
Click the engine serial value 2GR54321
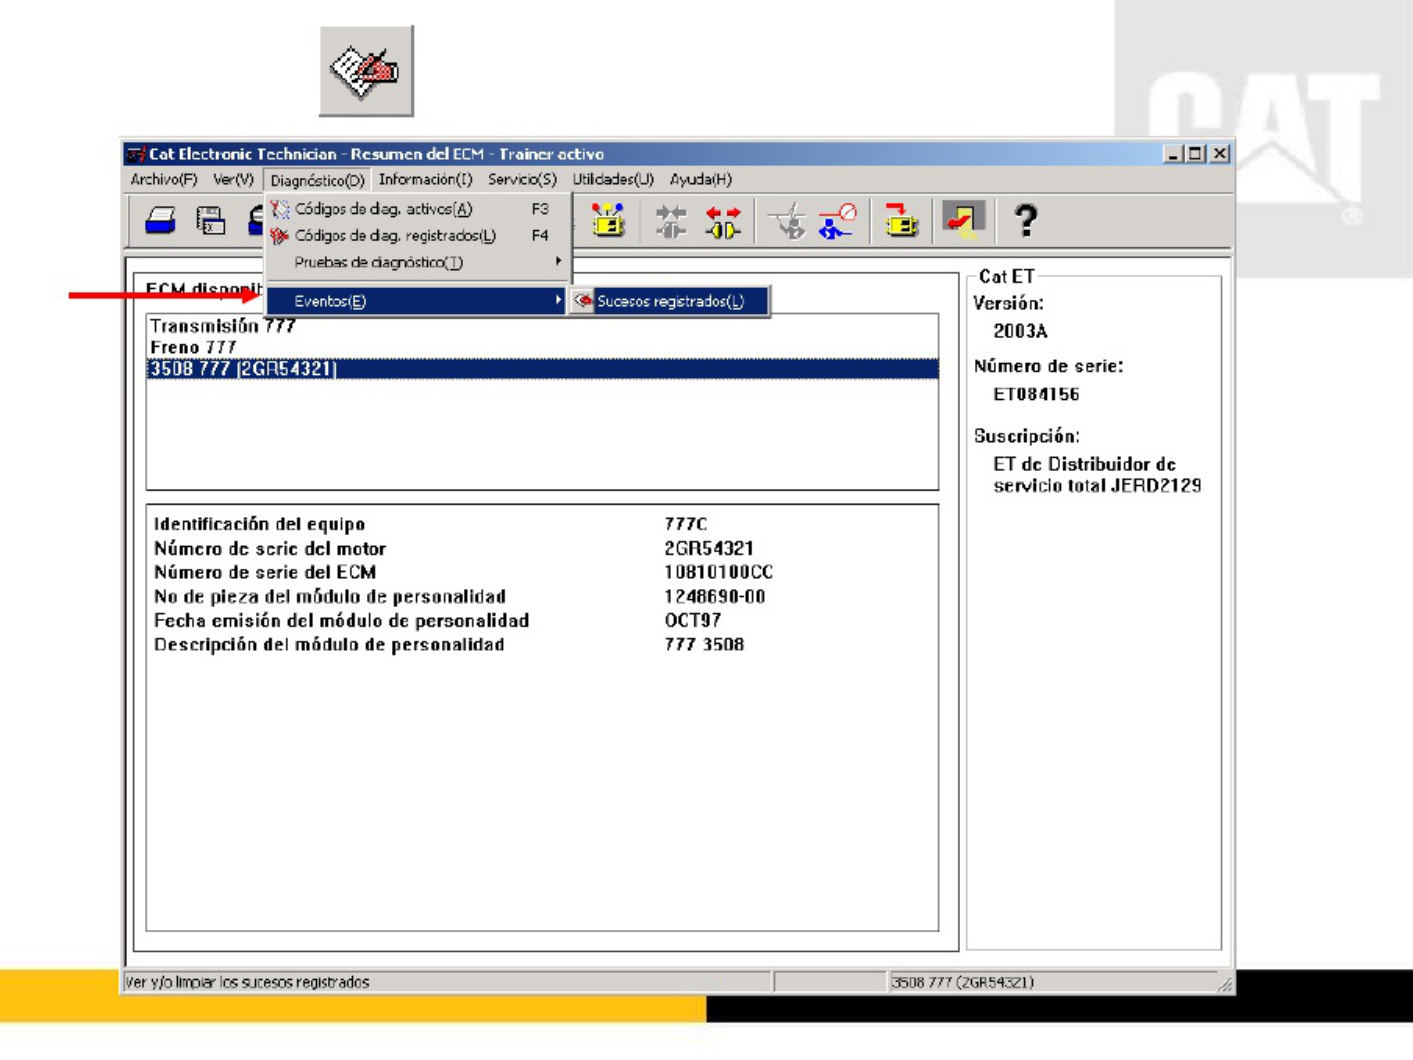(x=709, y=548)
